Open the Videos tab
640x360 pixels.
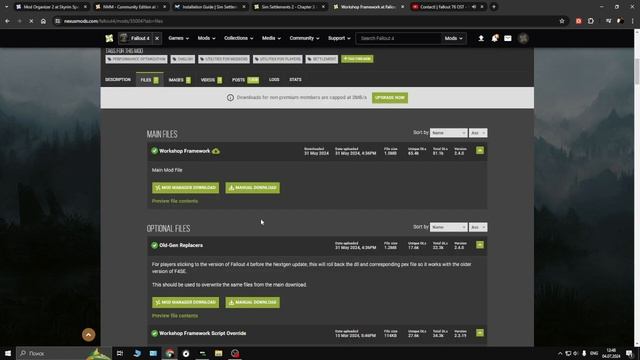click(x=211, y=80)
